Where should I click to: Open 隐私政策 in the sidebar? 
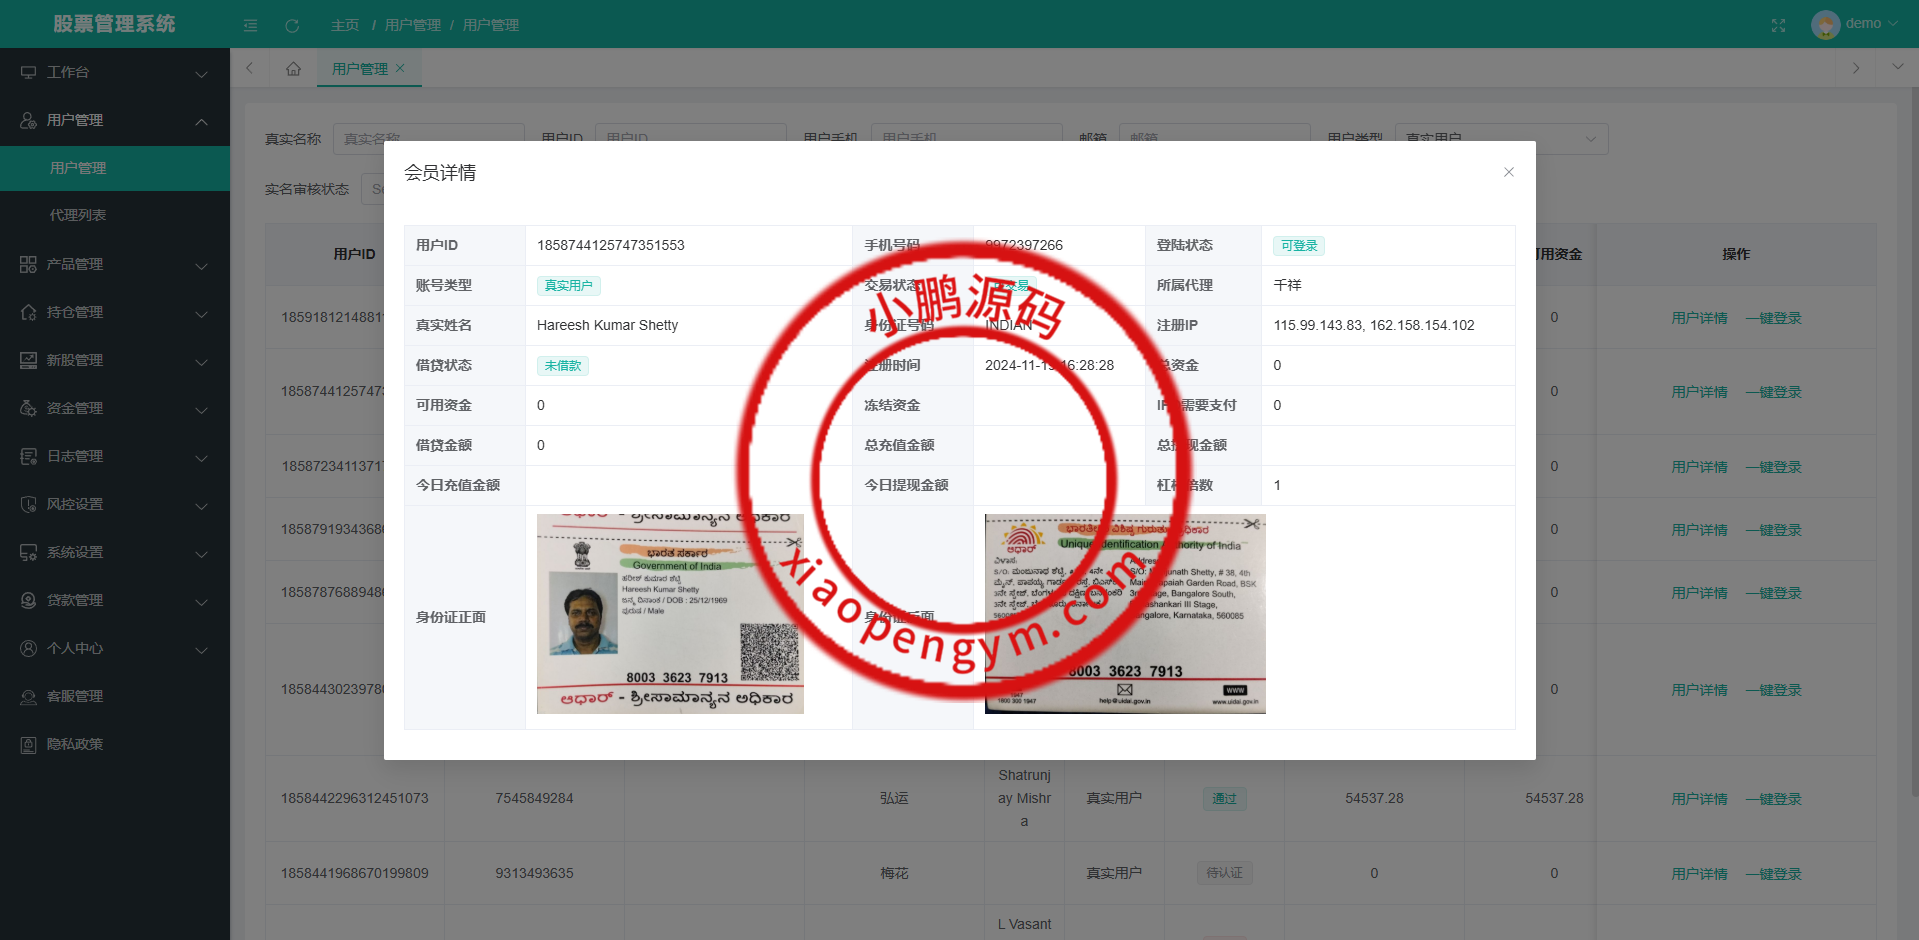coord(75,744)
